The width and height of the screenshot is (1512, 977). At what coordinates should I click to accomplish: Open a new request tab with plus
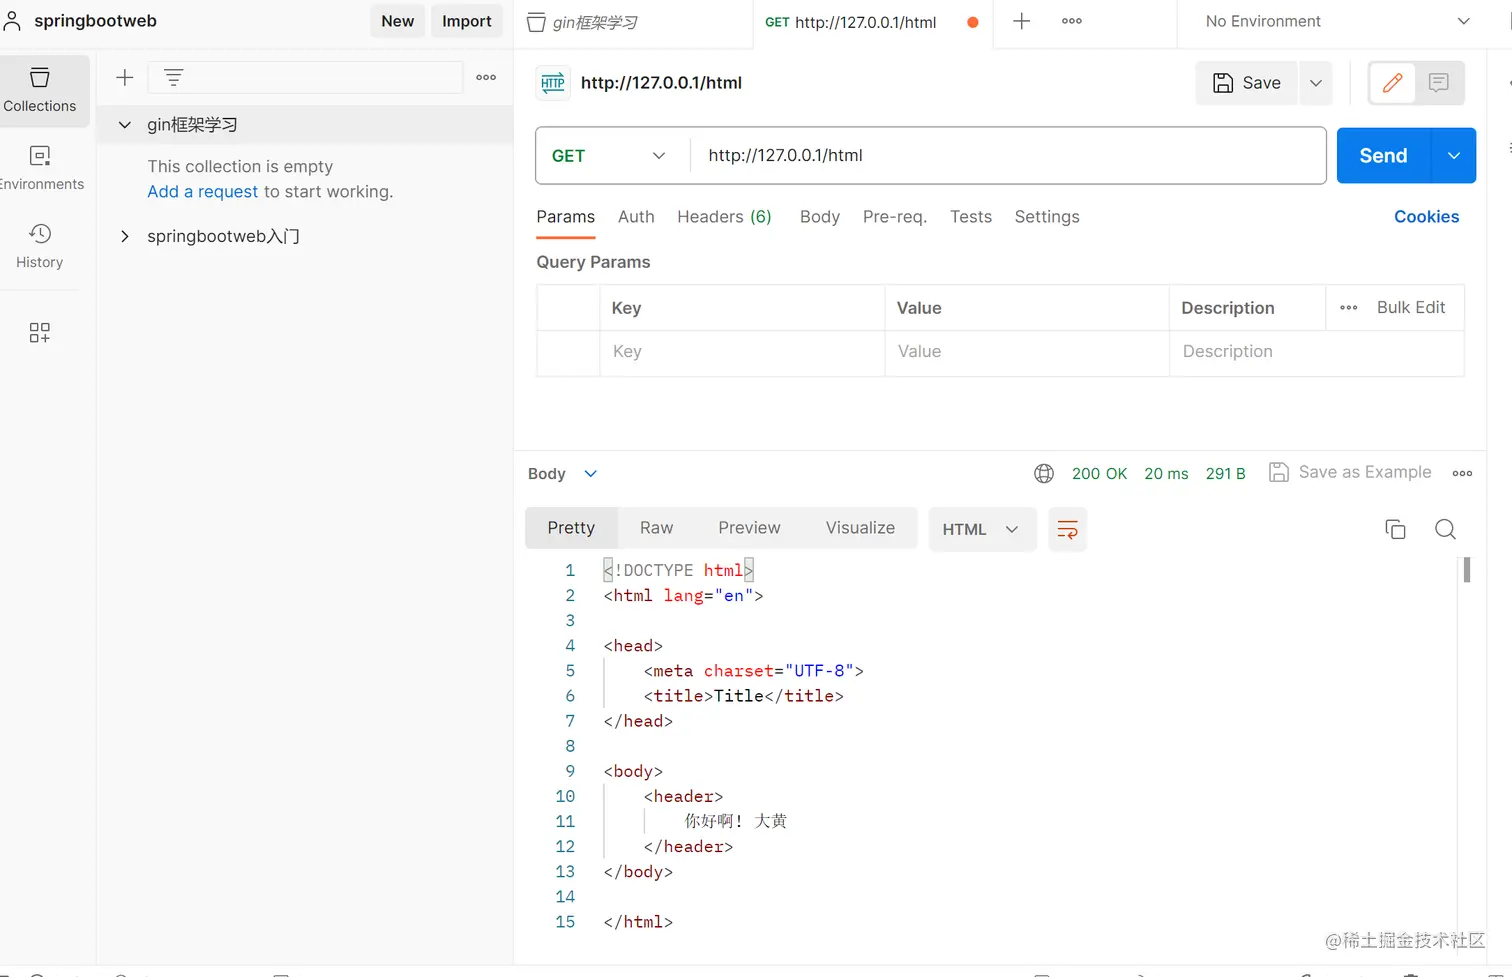pos(1021,21)
